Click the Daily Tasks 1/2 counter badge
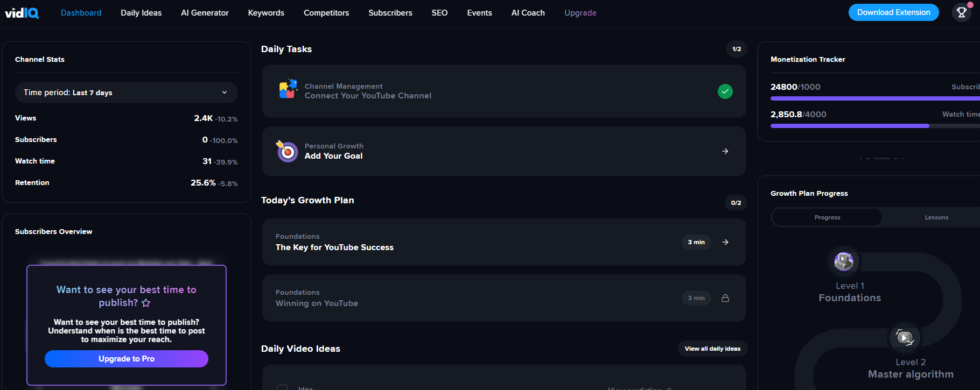Image resolution: width=980 pixels, height=390 pixels. tap(736, 49)
